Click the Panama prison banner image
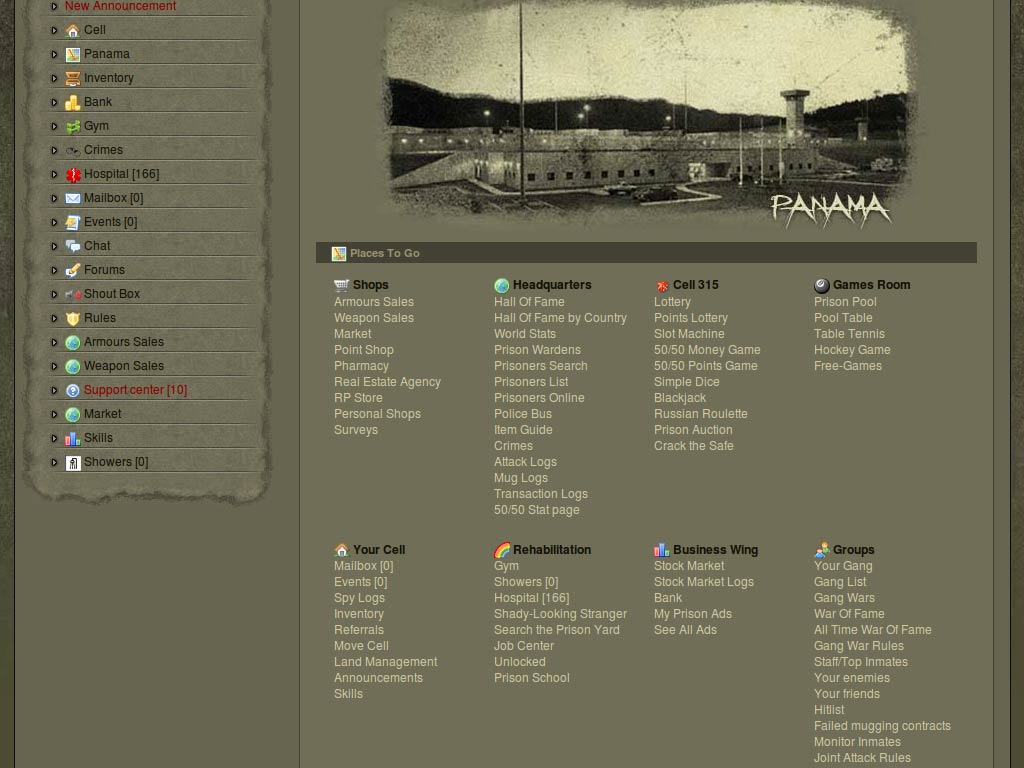The height and width of the screenshot is (768, 1024). coord(647,114)
